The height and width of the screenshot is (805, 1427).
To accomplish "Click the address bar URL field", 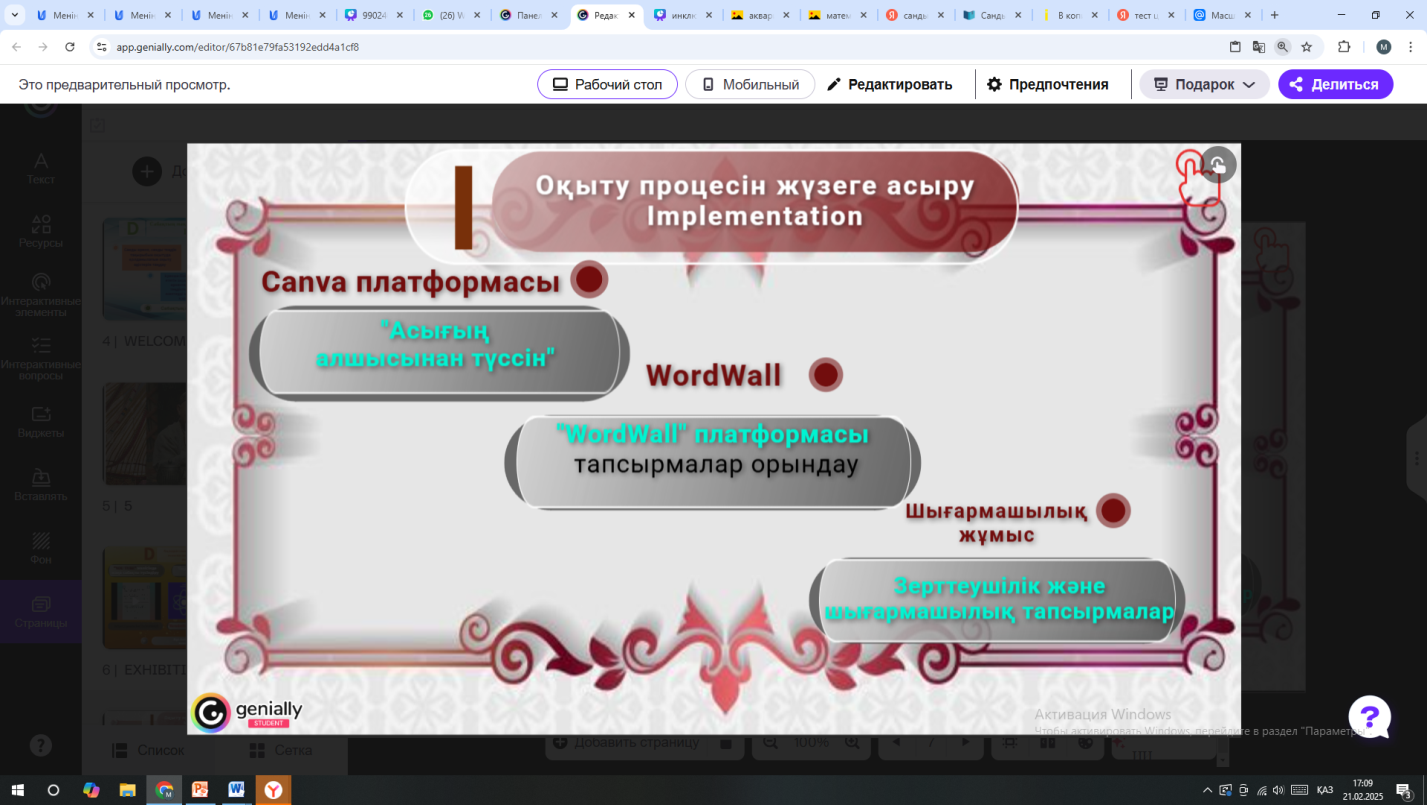I will tap(660, 47).
